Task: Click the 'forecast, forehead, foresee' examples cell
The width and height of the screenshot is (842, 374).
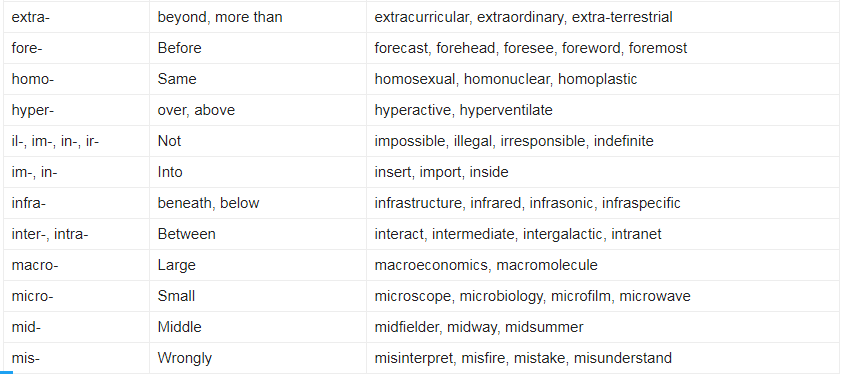Action: [x=604, y=48]
